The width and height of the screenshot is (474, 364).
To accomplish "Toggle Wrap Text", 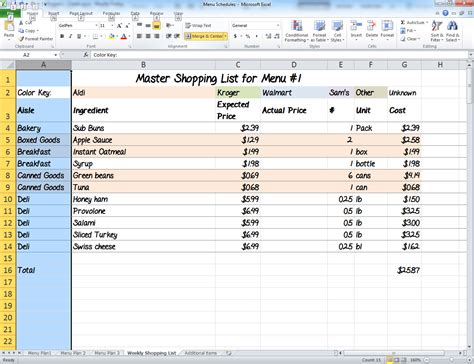I will pyautogui.click(x=198, y=25).
